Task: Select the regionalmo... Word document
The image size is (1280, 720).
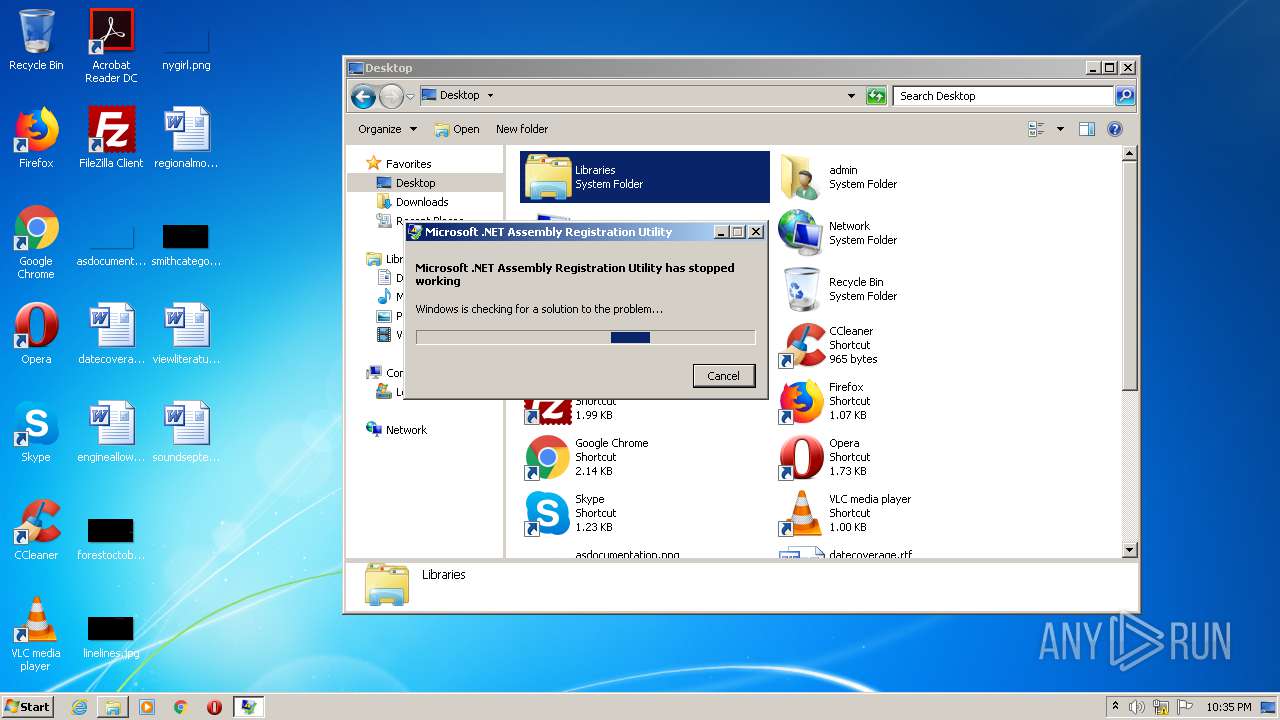Action: pos(186,138)
